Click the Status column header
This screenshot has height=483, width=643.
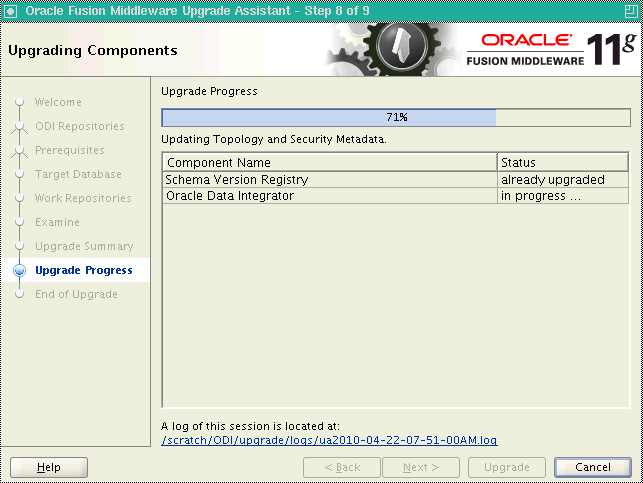[563, 162]
